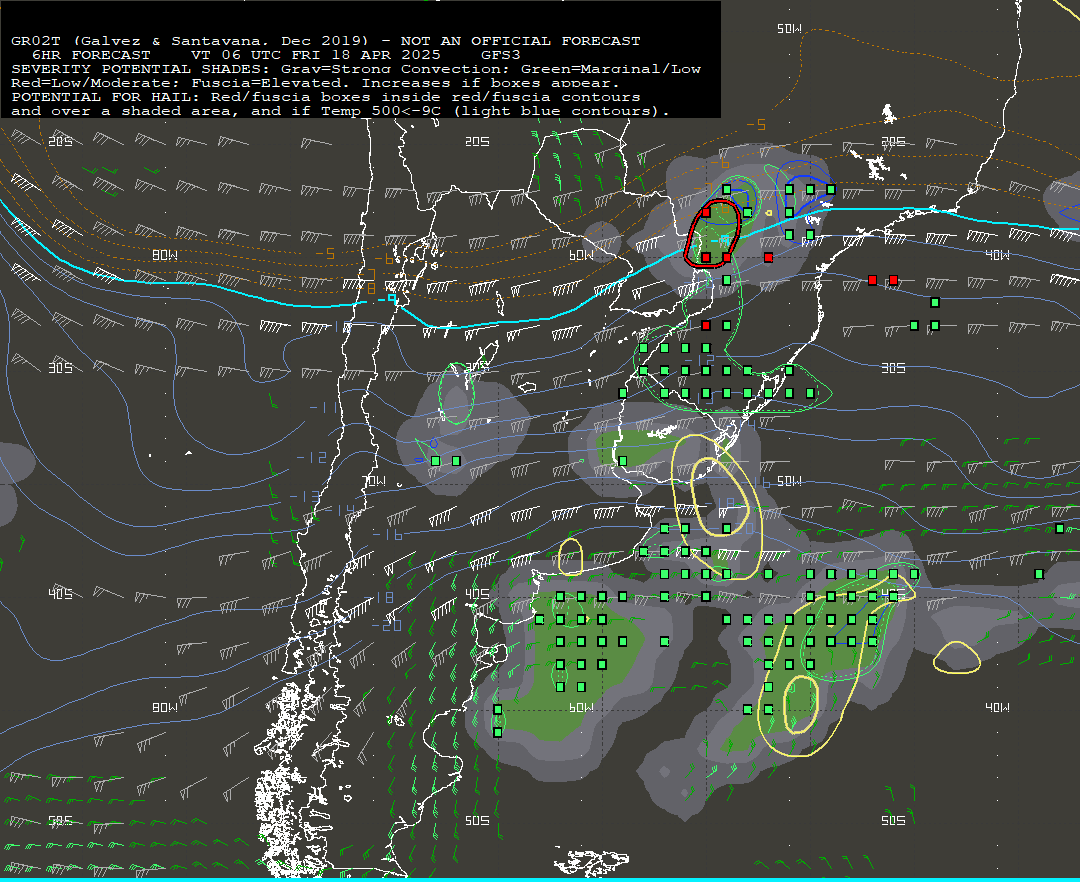Screen dimensions: 1080x882
Task: Click the '-13' temperature contour label
Action: (x=304, y=496)
